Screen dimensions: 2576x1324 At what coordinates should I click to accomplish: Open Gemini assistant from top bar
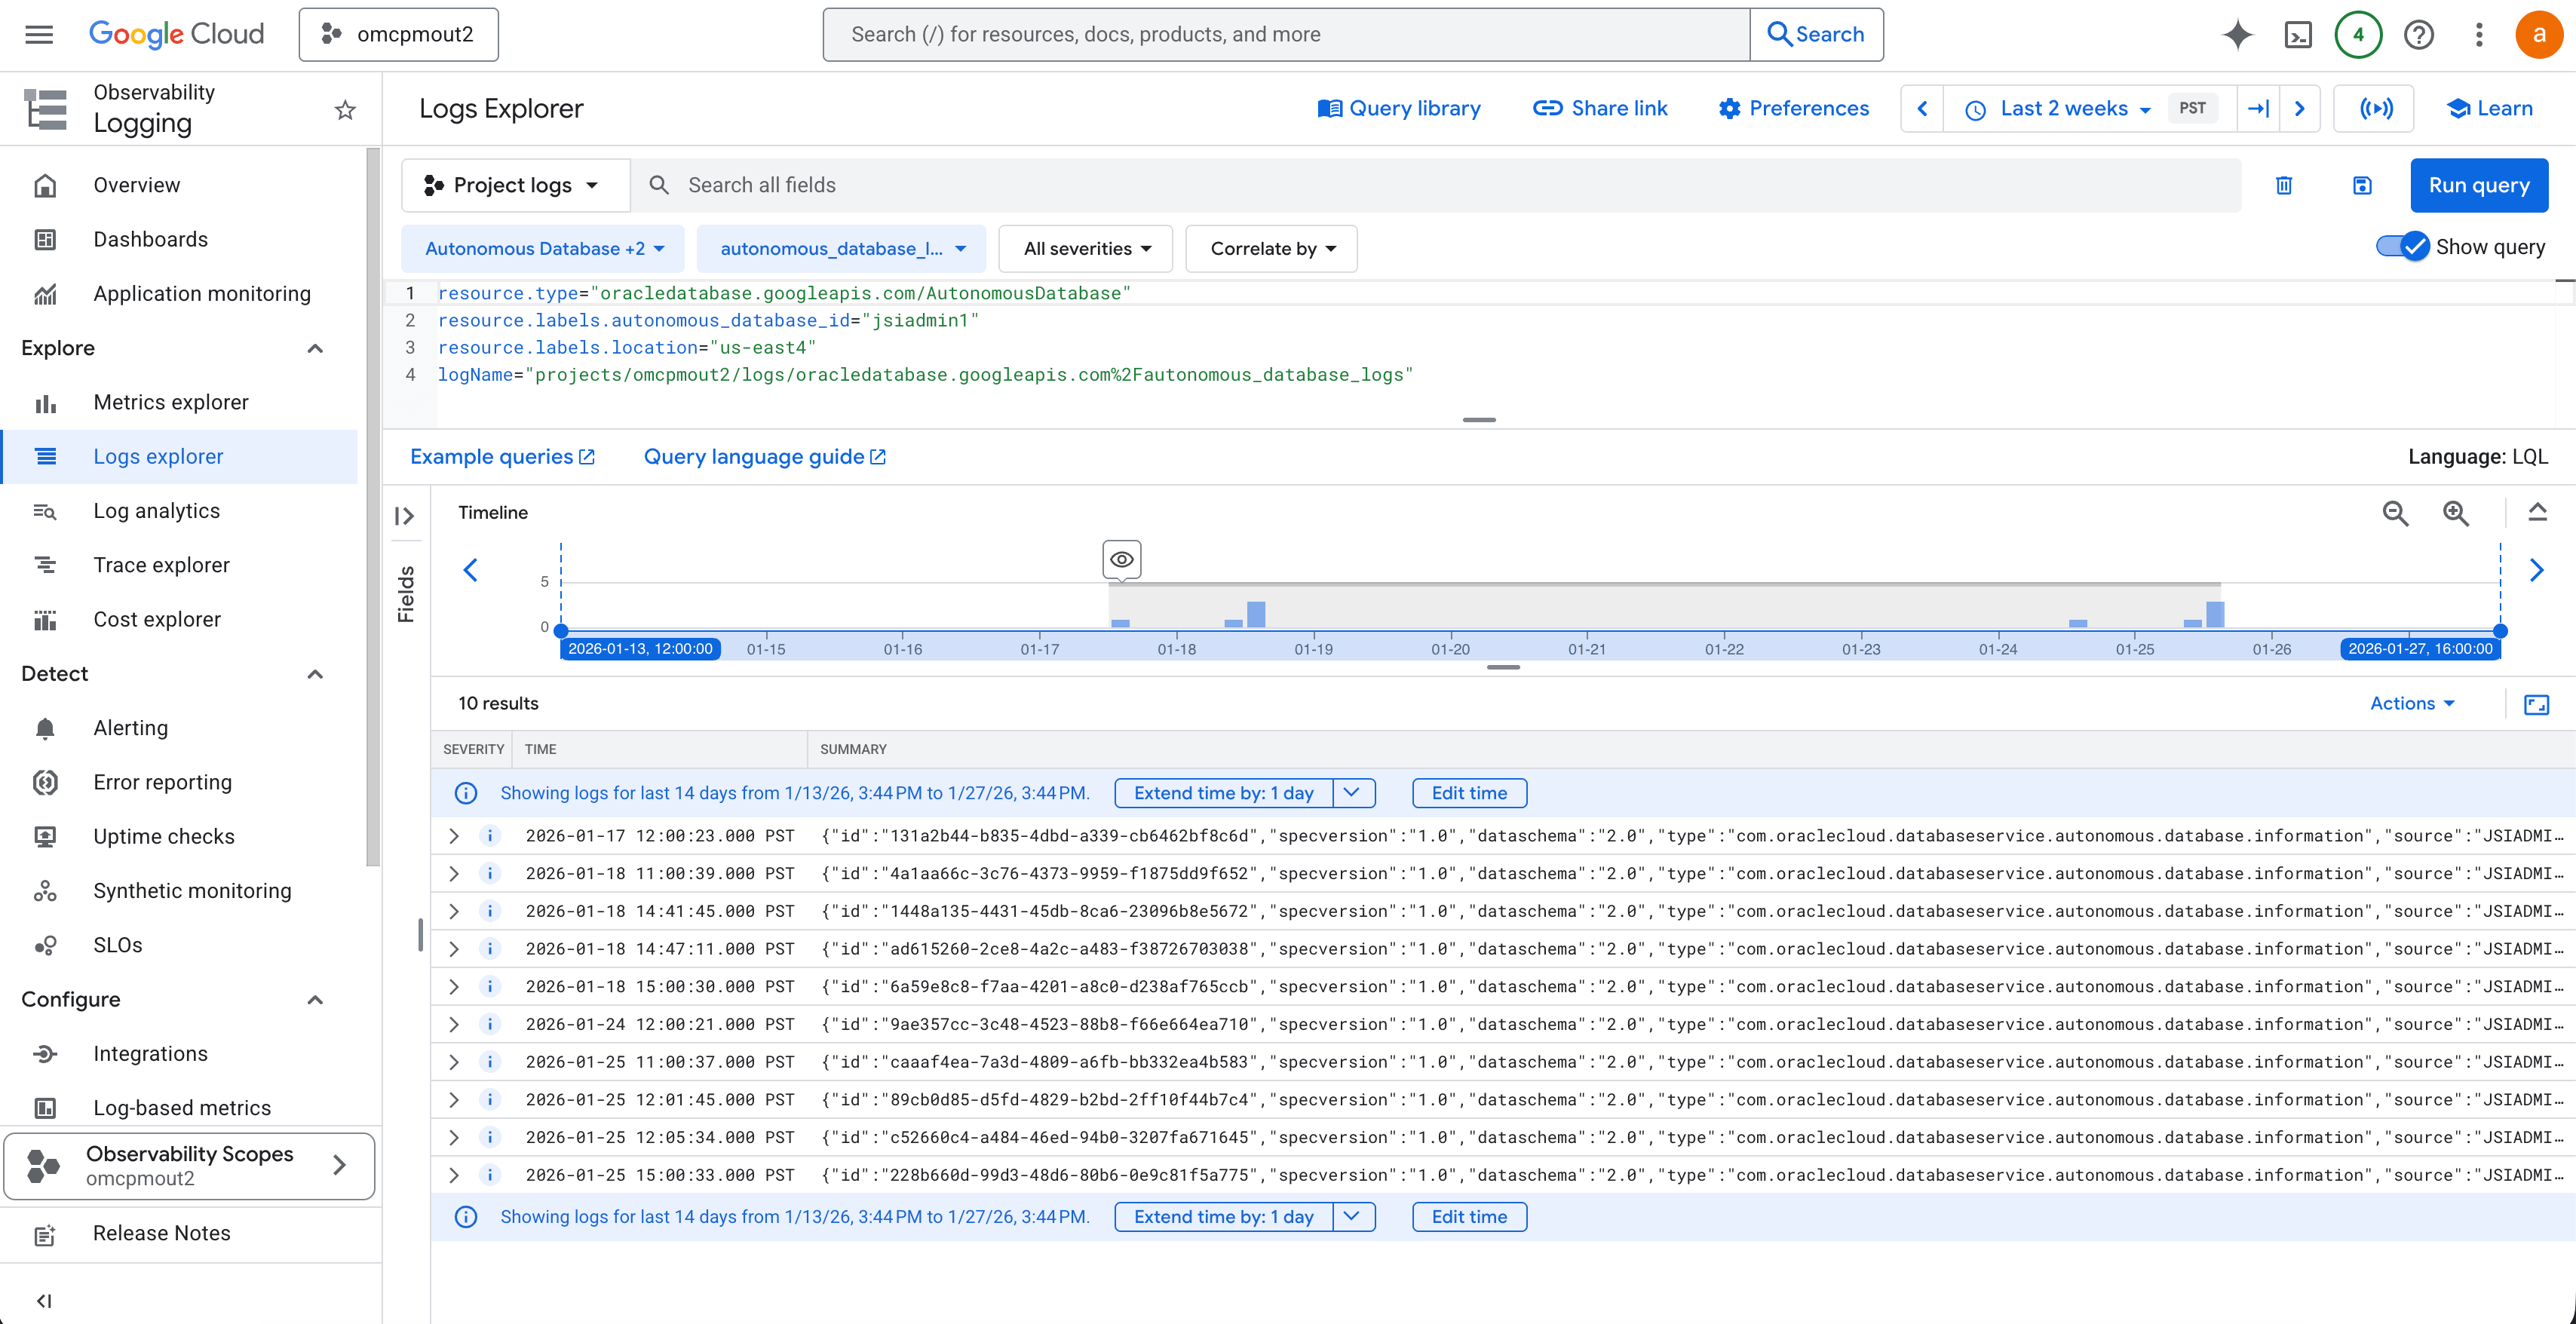point(2238,33)
